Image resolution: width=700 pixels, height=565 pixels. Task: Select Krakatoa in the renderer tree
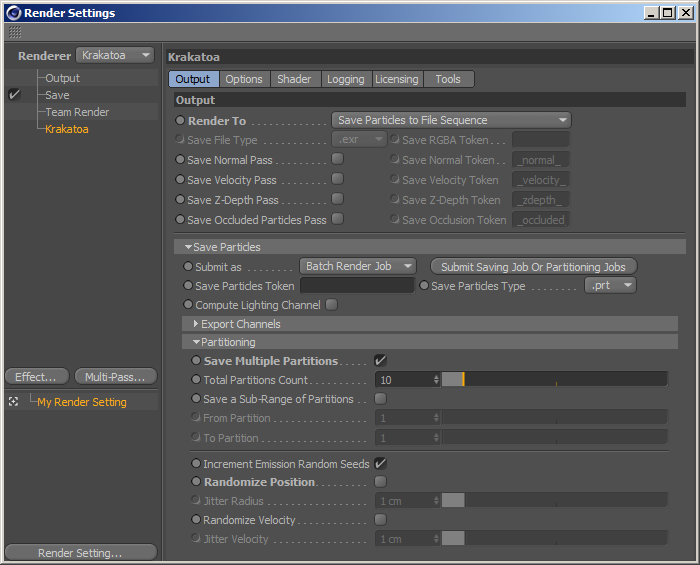coord(67,129)
